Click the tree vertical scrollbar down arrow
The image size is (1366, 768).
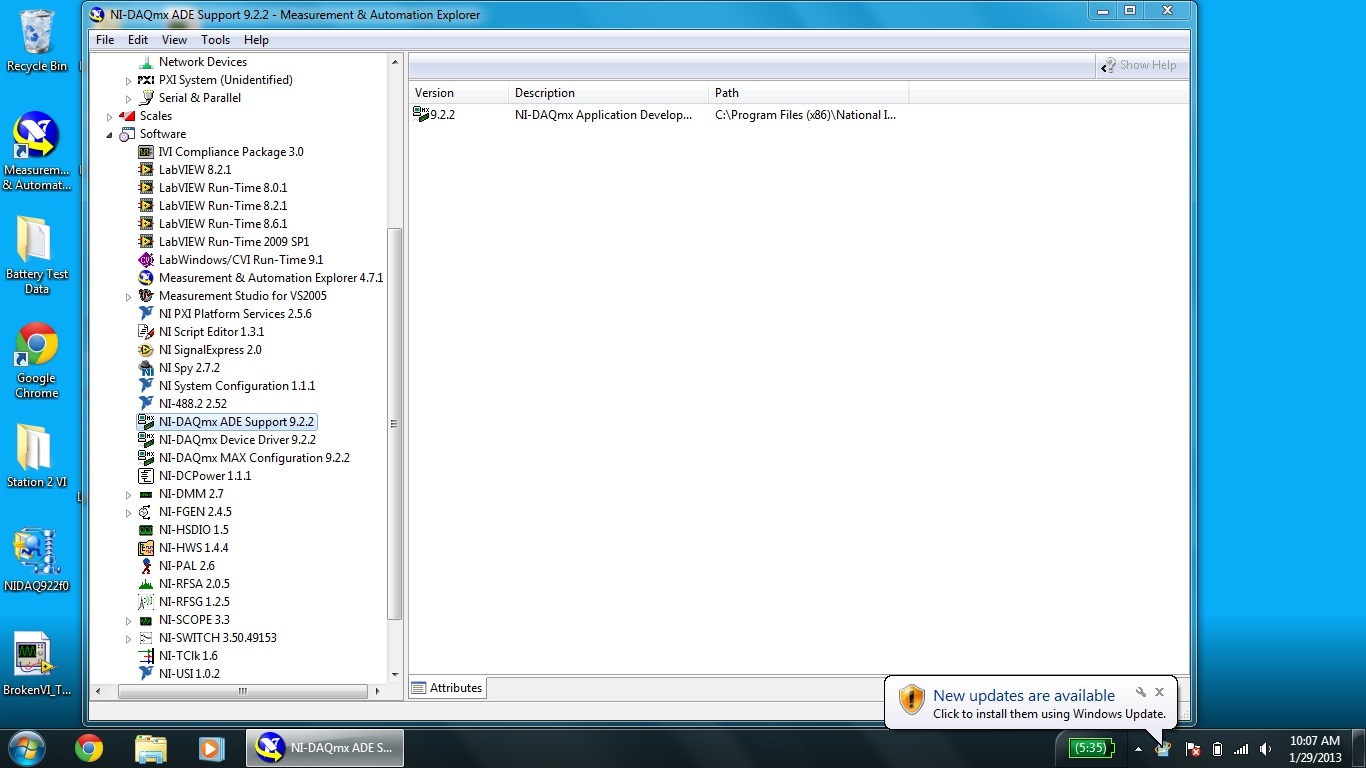(395, 675)
